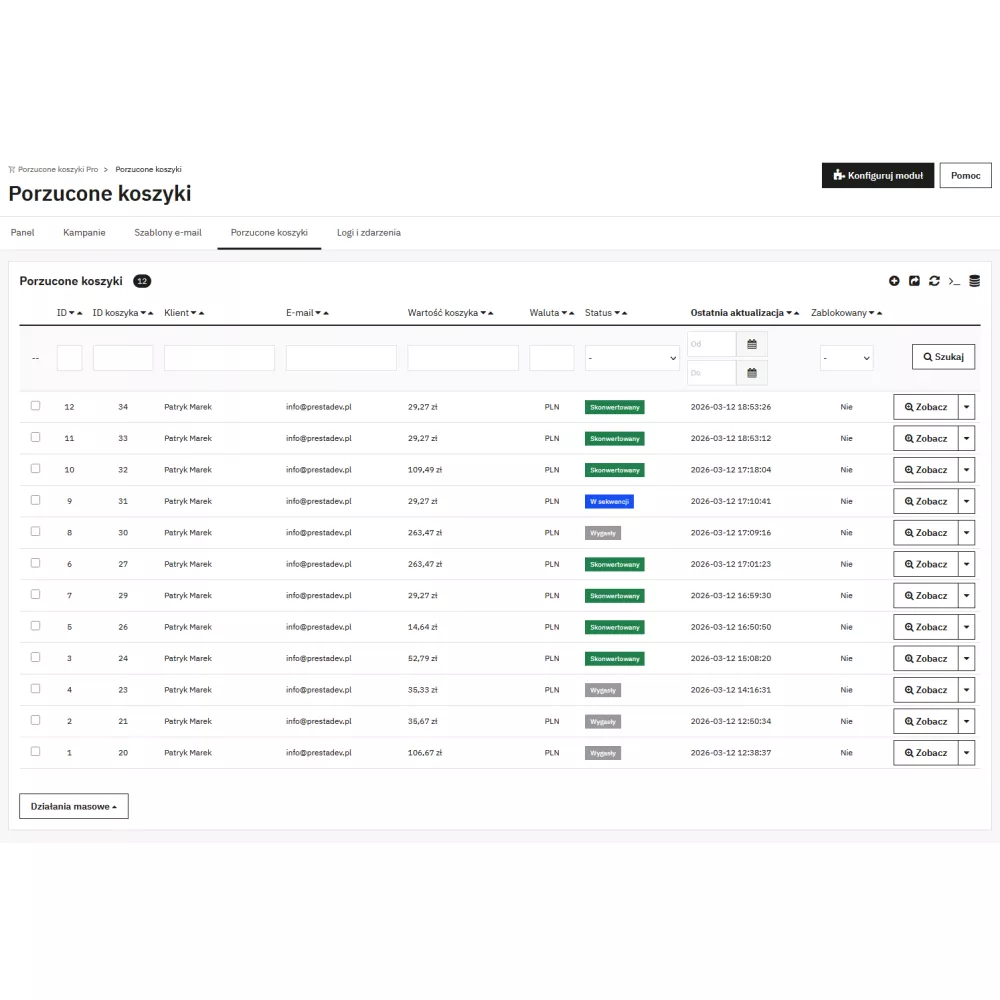
Task: Click the blue 'W sekwencji' status badge
Action: 609,501
